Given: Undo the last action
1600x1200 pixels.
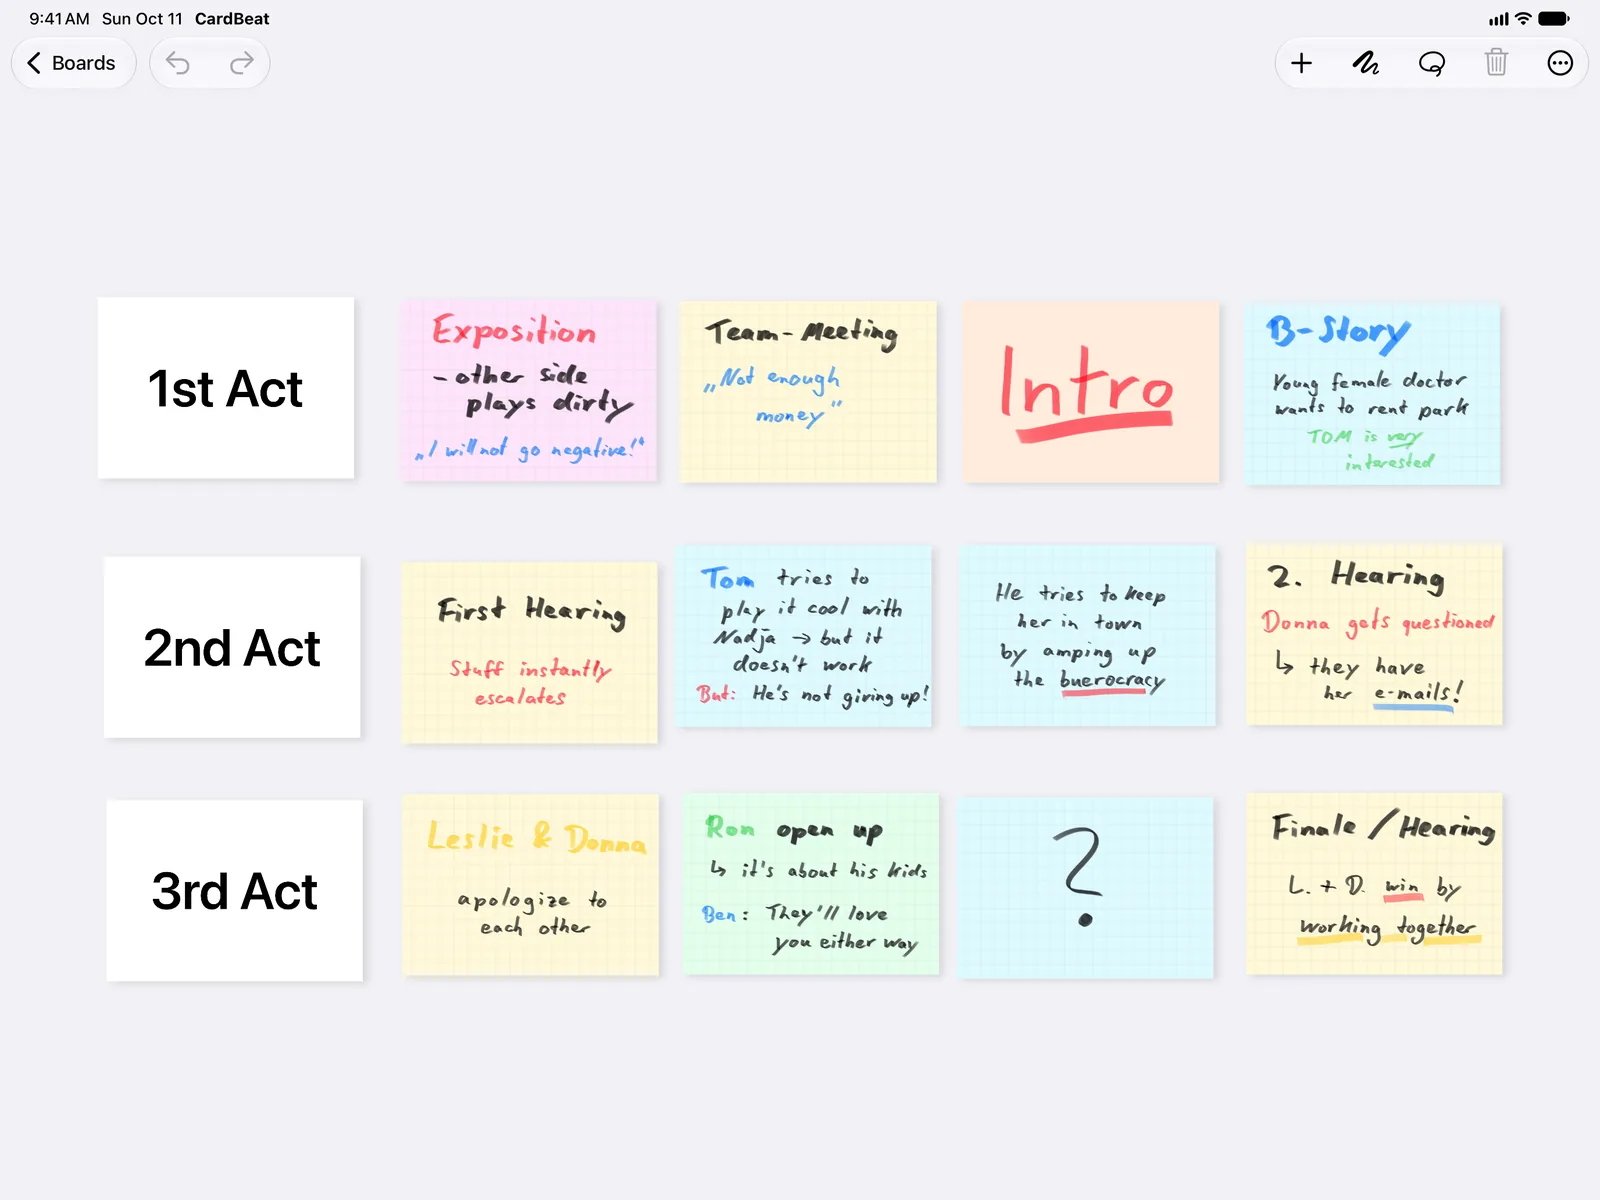Looking at the screenshot, I should click(x=178, y=63).
